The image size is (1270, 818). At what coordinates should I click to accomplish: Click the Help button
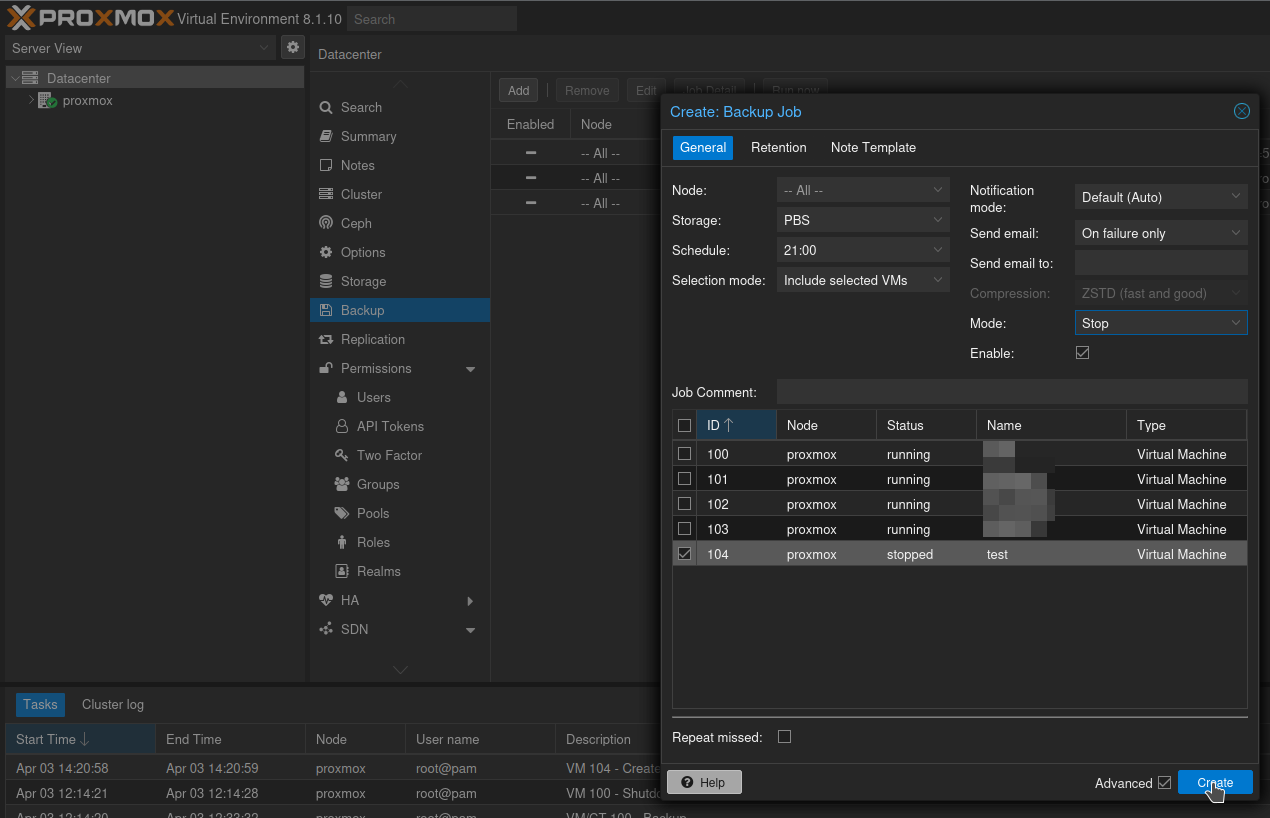704,782
